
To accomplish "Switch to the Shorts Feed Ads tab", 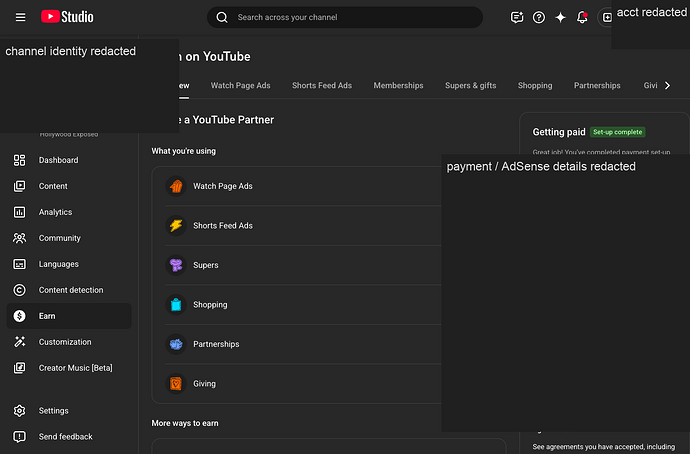I will point(322,85).
